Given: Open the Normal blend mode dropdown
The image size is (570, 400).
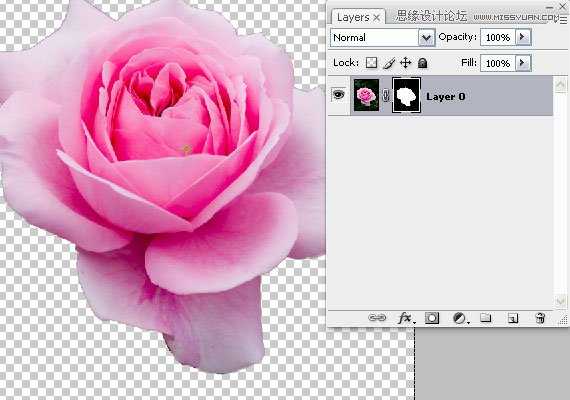Looking at the screenshot, I should click(x=382, y=37).
